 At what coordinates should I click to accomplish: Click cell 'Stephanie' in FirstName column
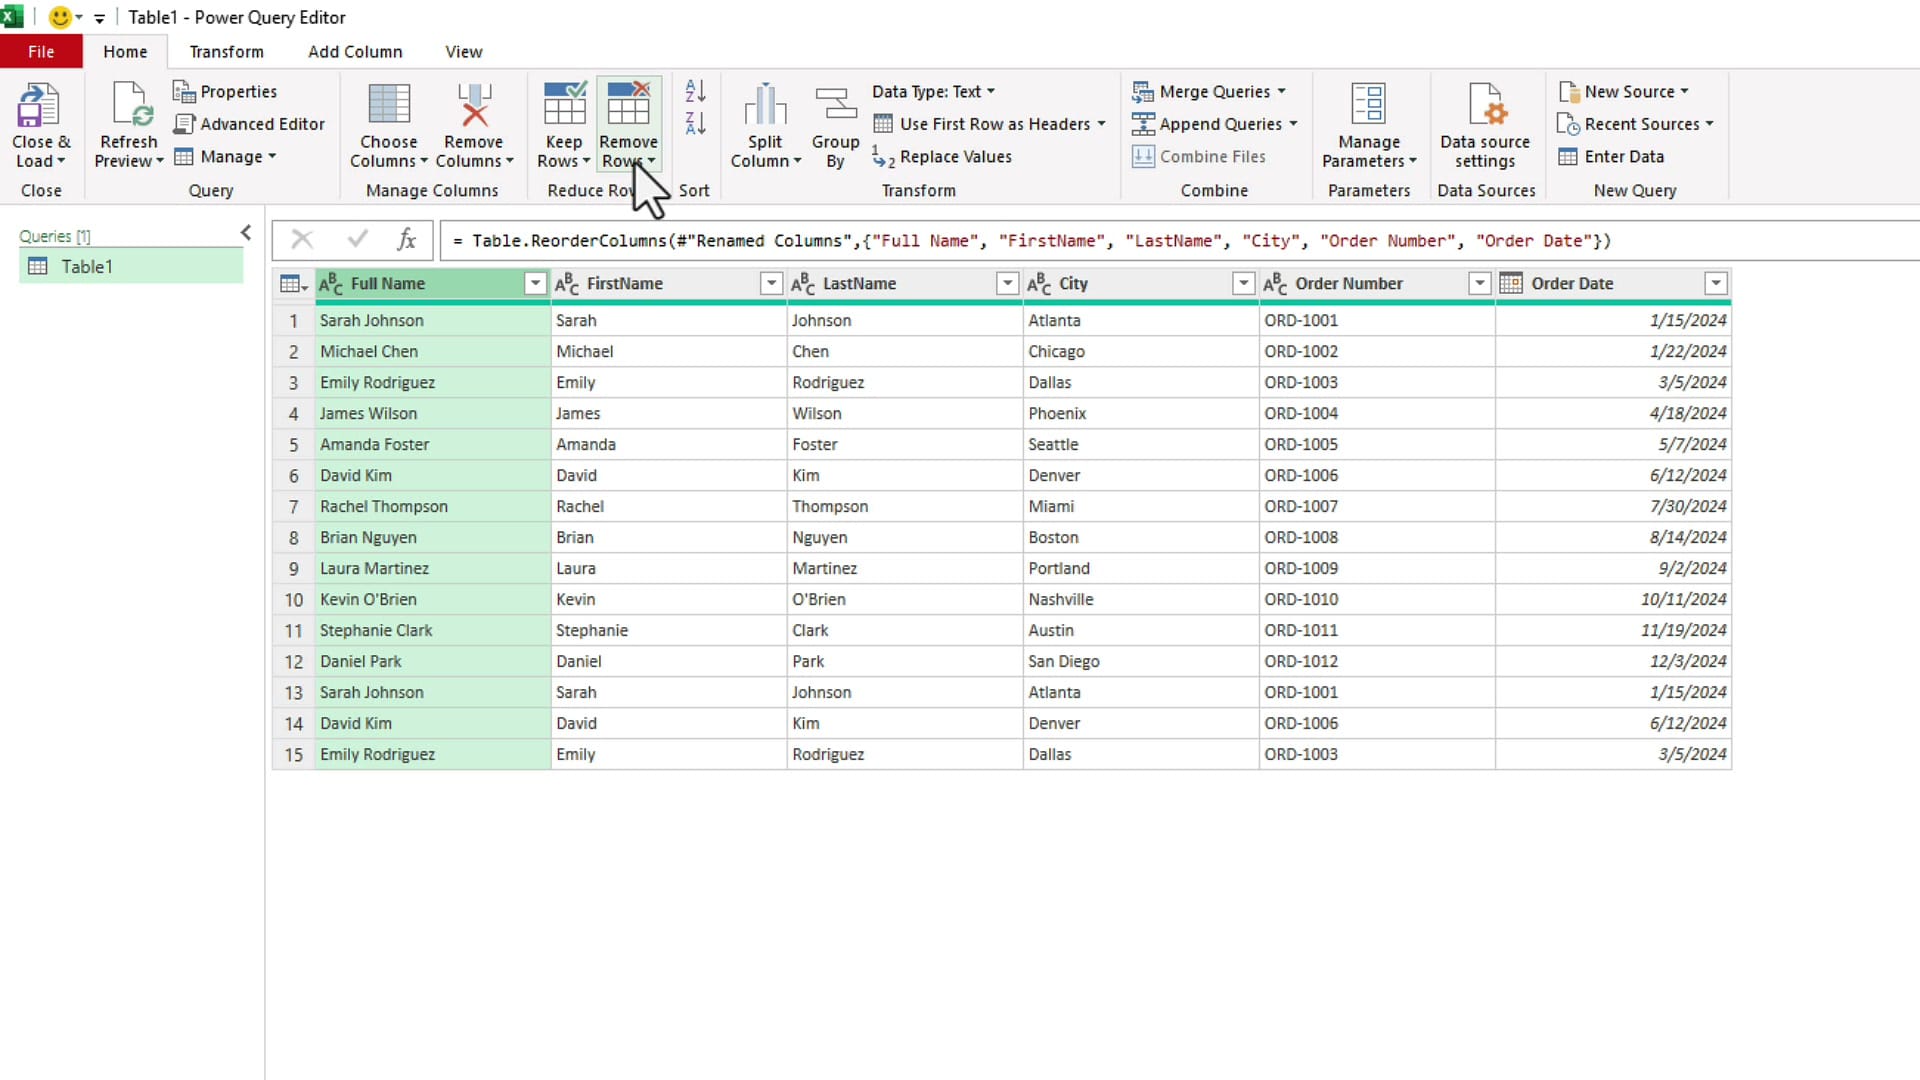pos(668,631)
